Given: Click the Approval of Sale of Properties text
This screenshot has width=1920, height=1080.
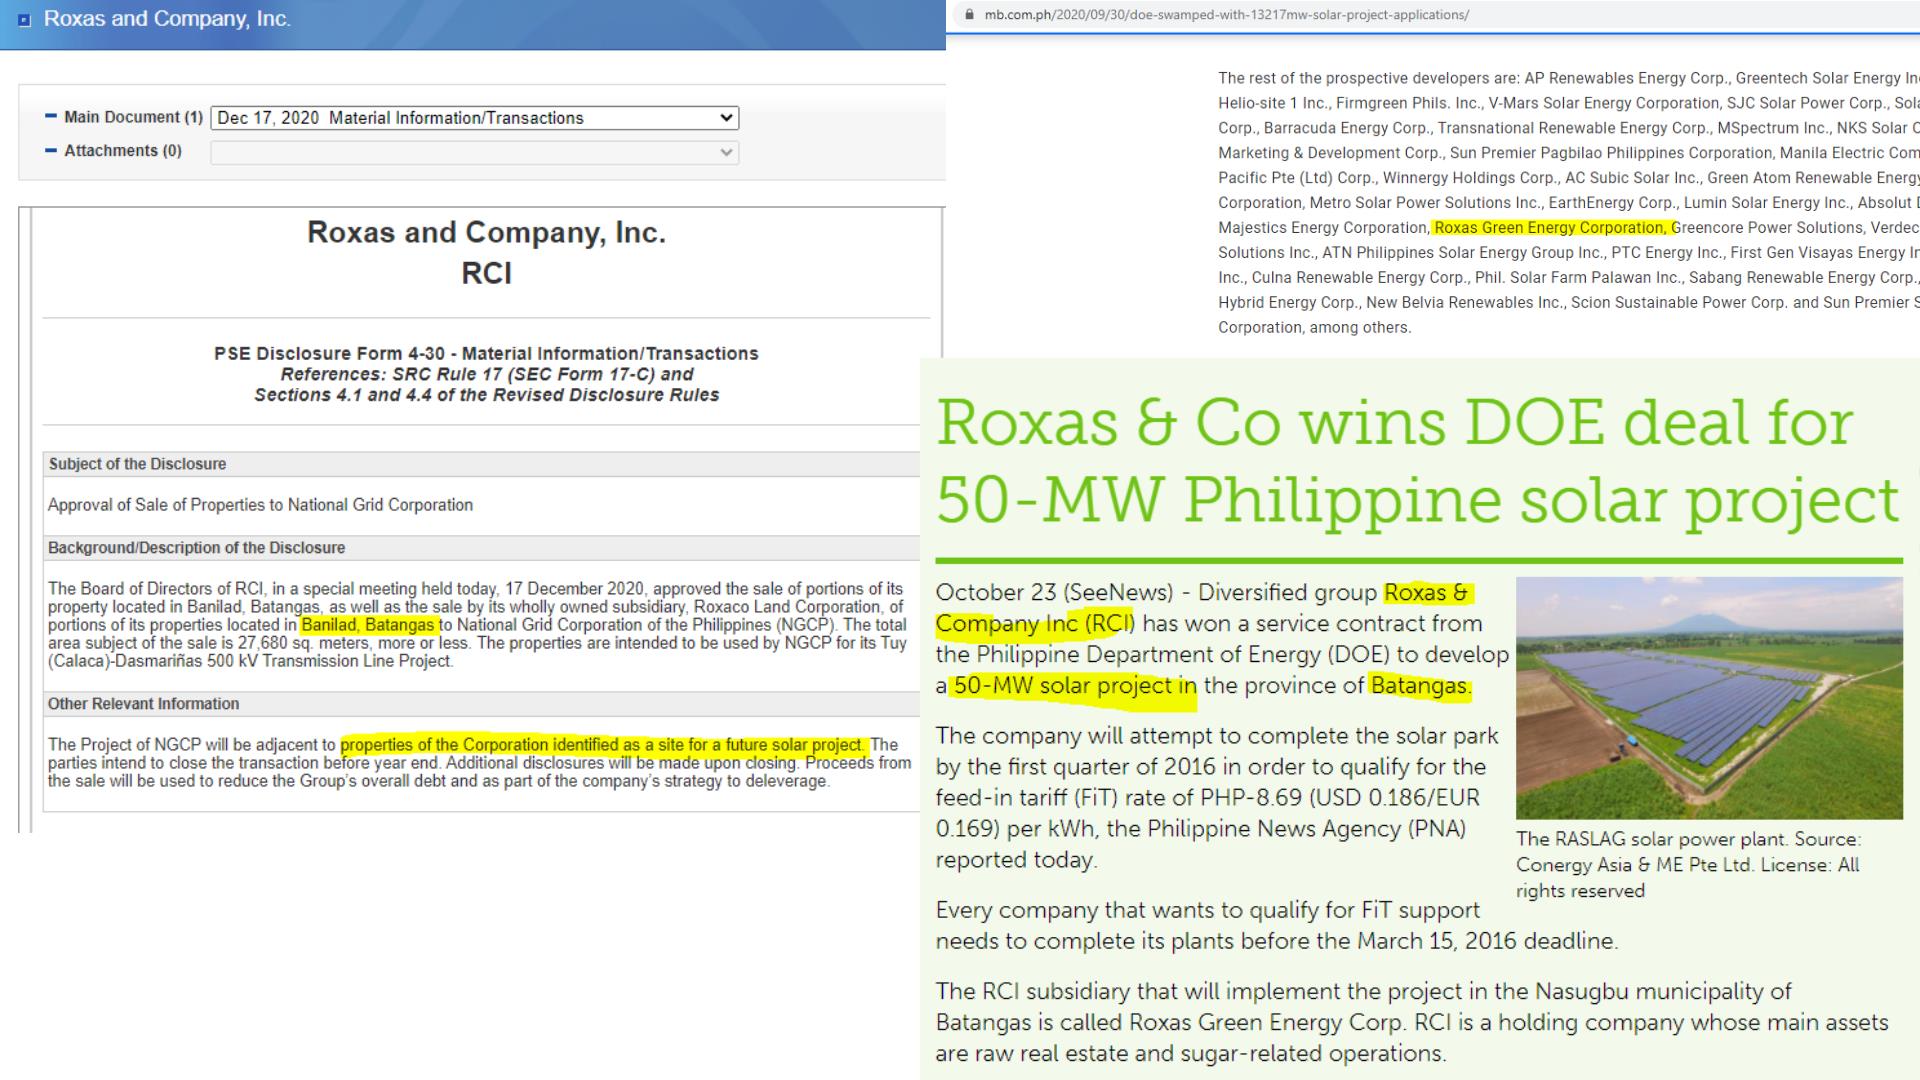Looking at the screenshot, I should click(260, 505).
